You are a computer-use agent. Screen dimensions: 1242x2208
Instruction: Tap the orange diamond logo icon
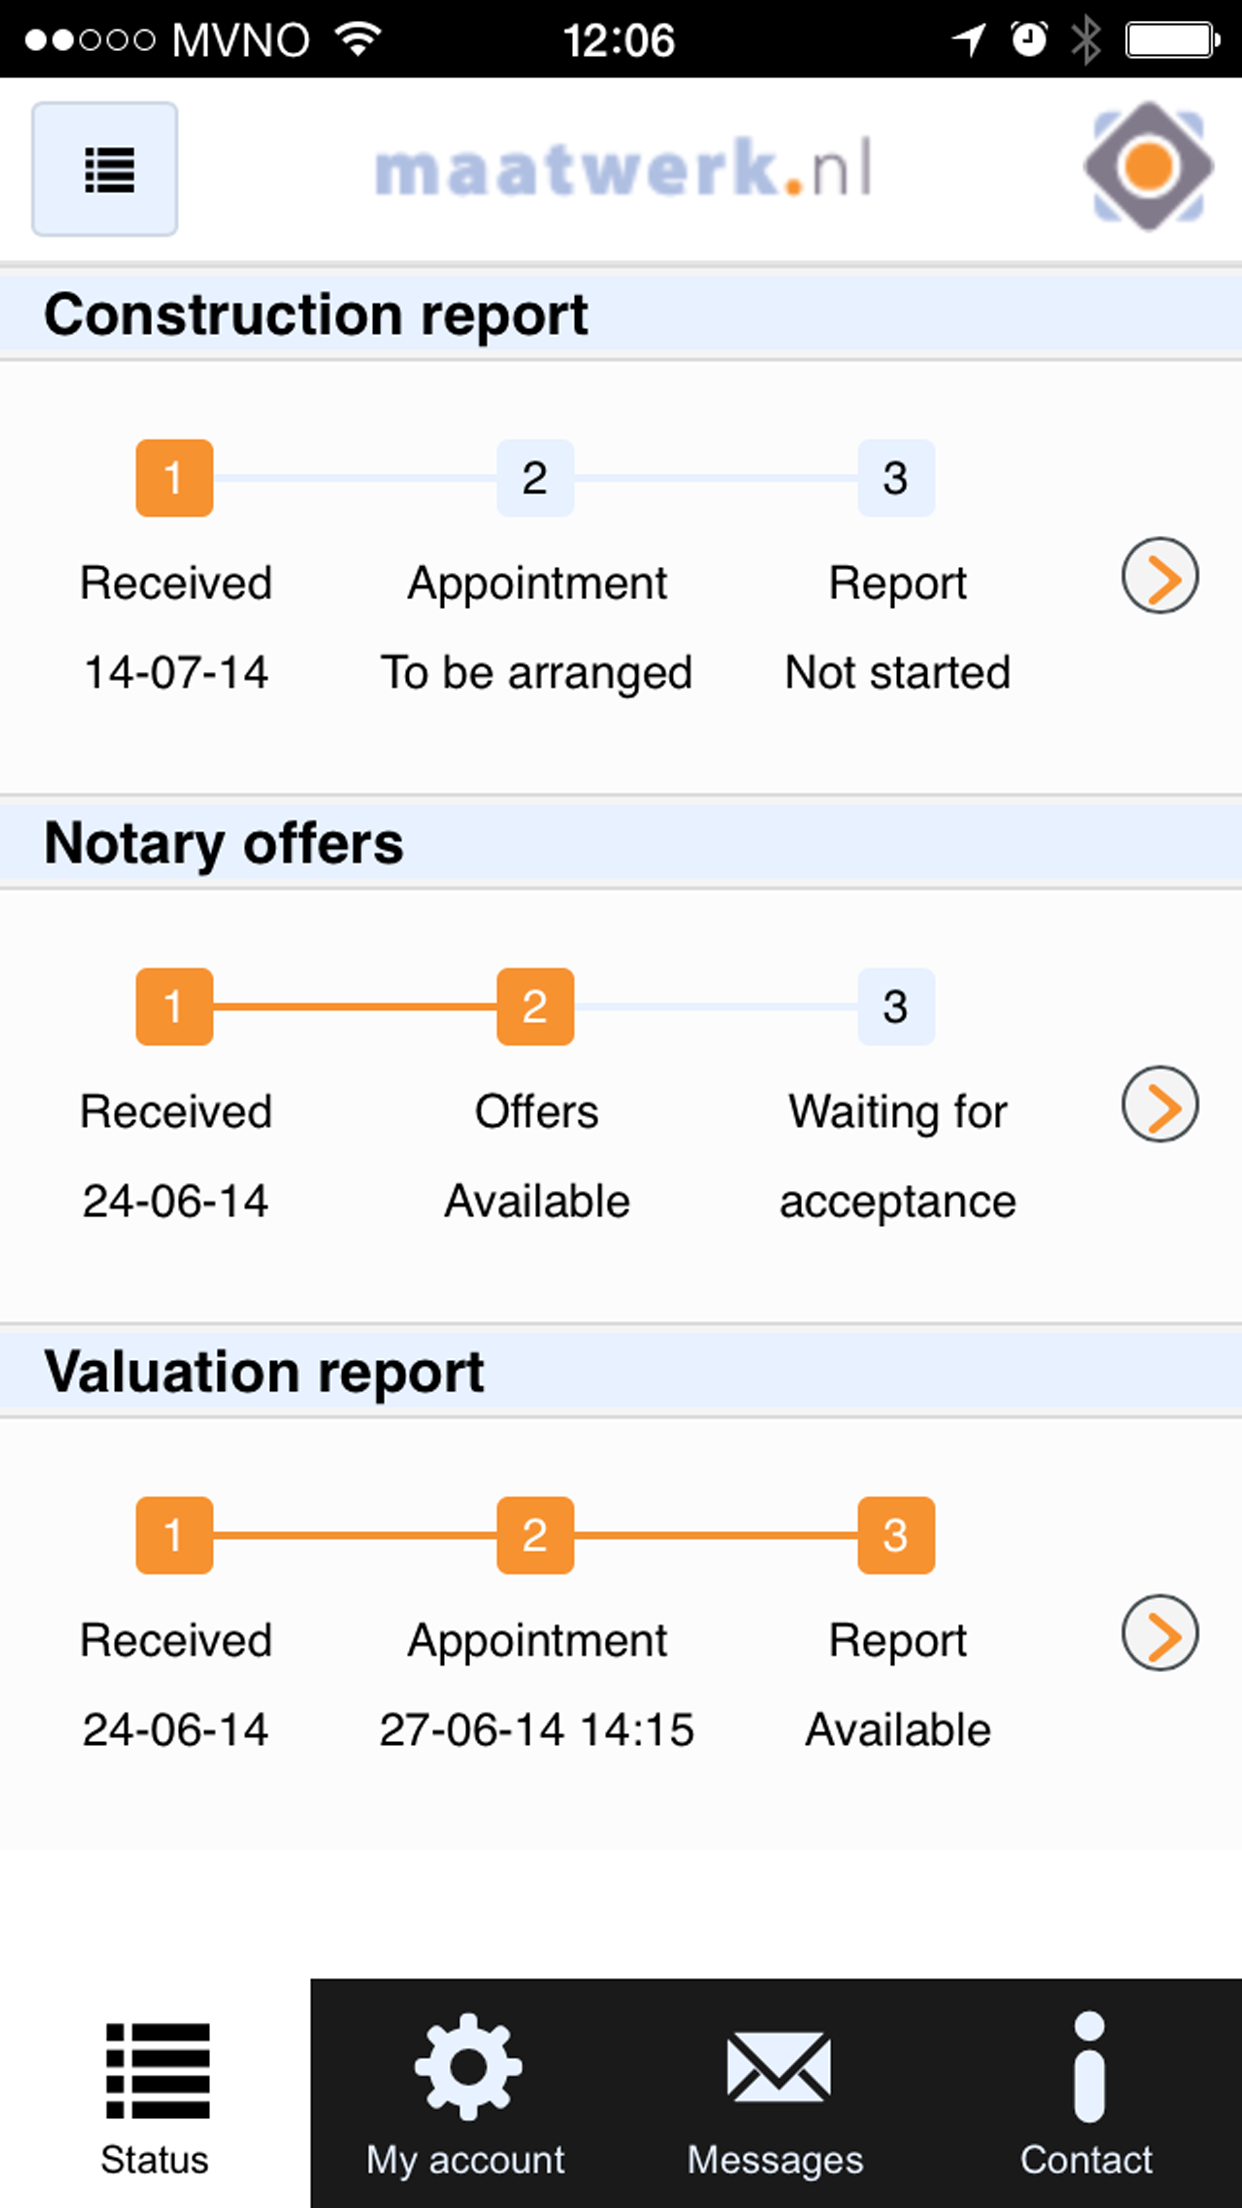[x=1149, y=166]
